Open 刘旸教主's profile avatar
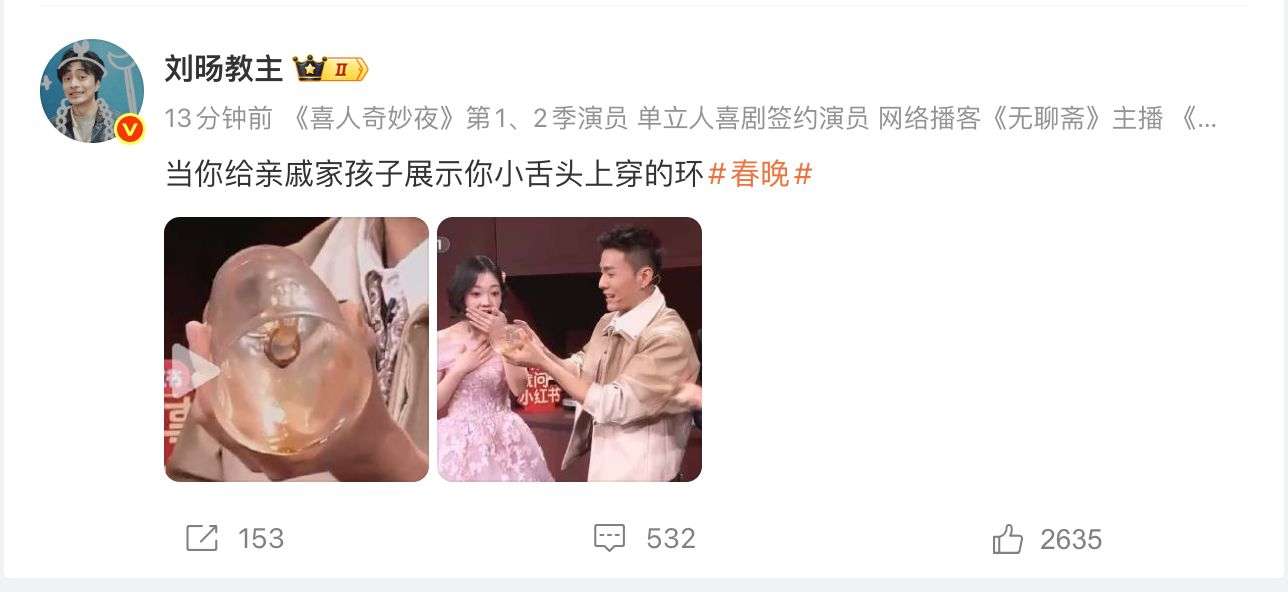The image size is (1288, 592). pos(92,91)
